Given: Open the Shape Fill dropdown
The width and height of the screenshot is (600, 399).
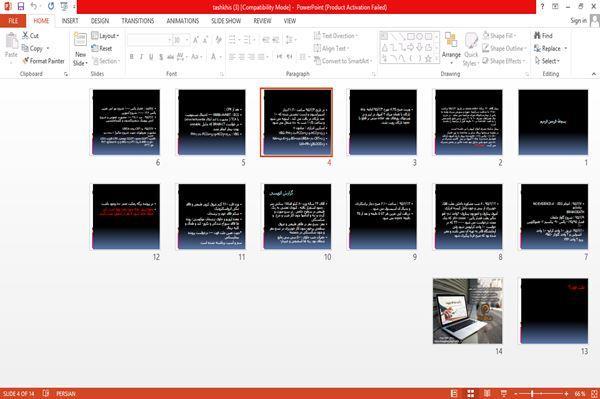Looking at the screenshot, I should pos(499,36).
